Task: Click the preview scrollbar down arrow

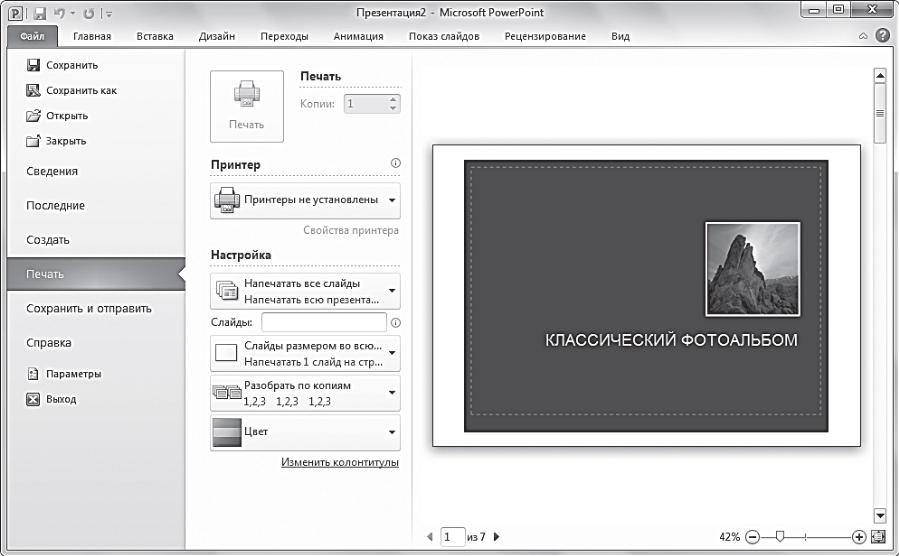Action: [880, 515]
